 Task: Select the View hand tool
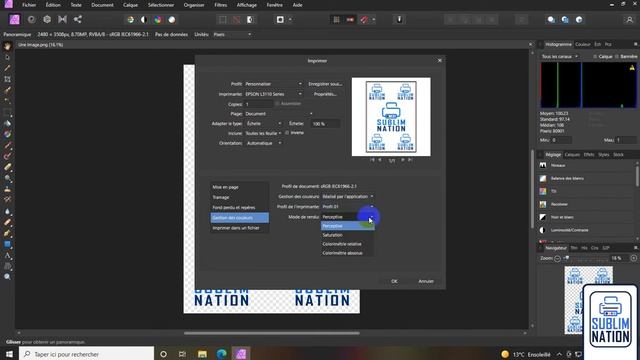click(x=7, y=46)
